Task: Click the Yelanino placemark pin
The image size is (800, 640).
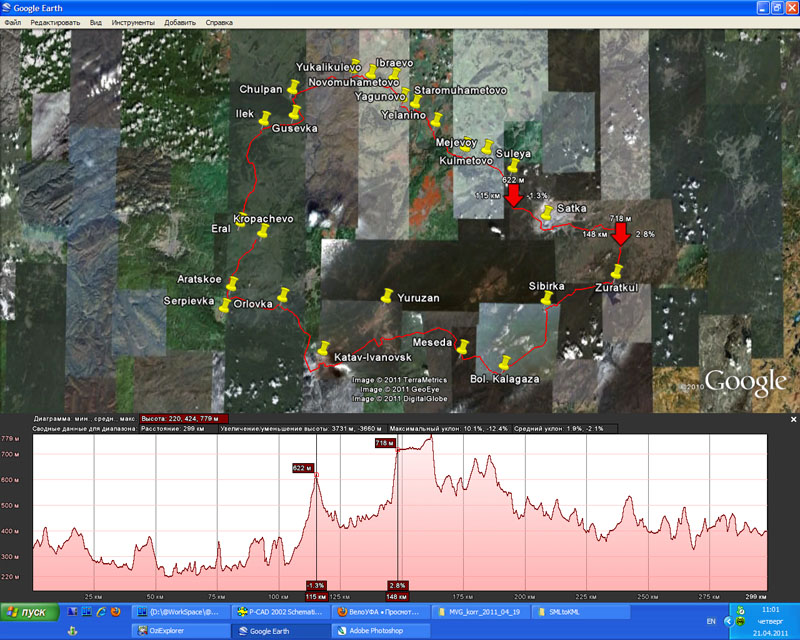Action: 436,120
